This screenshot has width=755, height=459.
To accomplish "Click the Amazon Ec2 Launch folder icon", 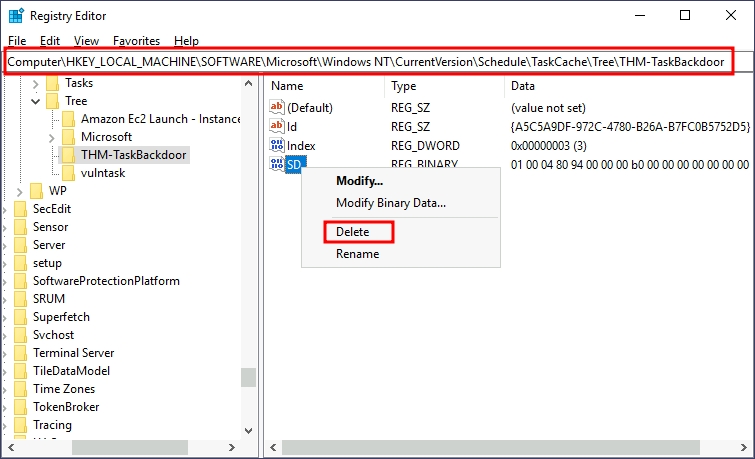I will tap(68, 119).
